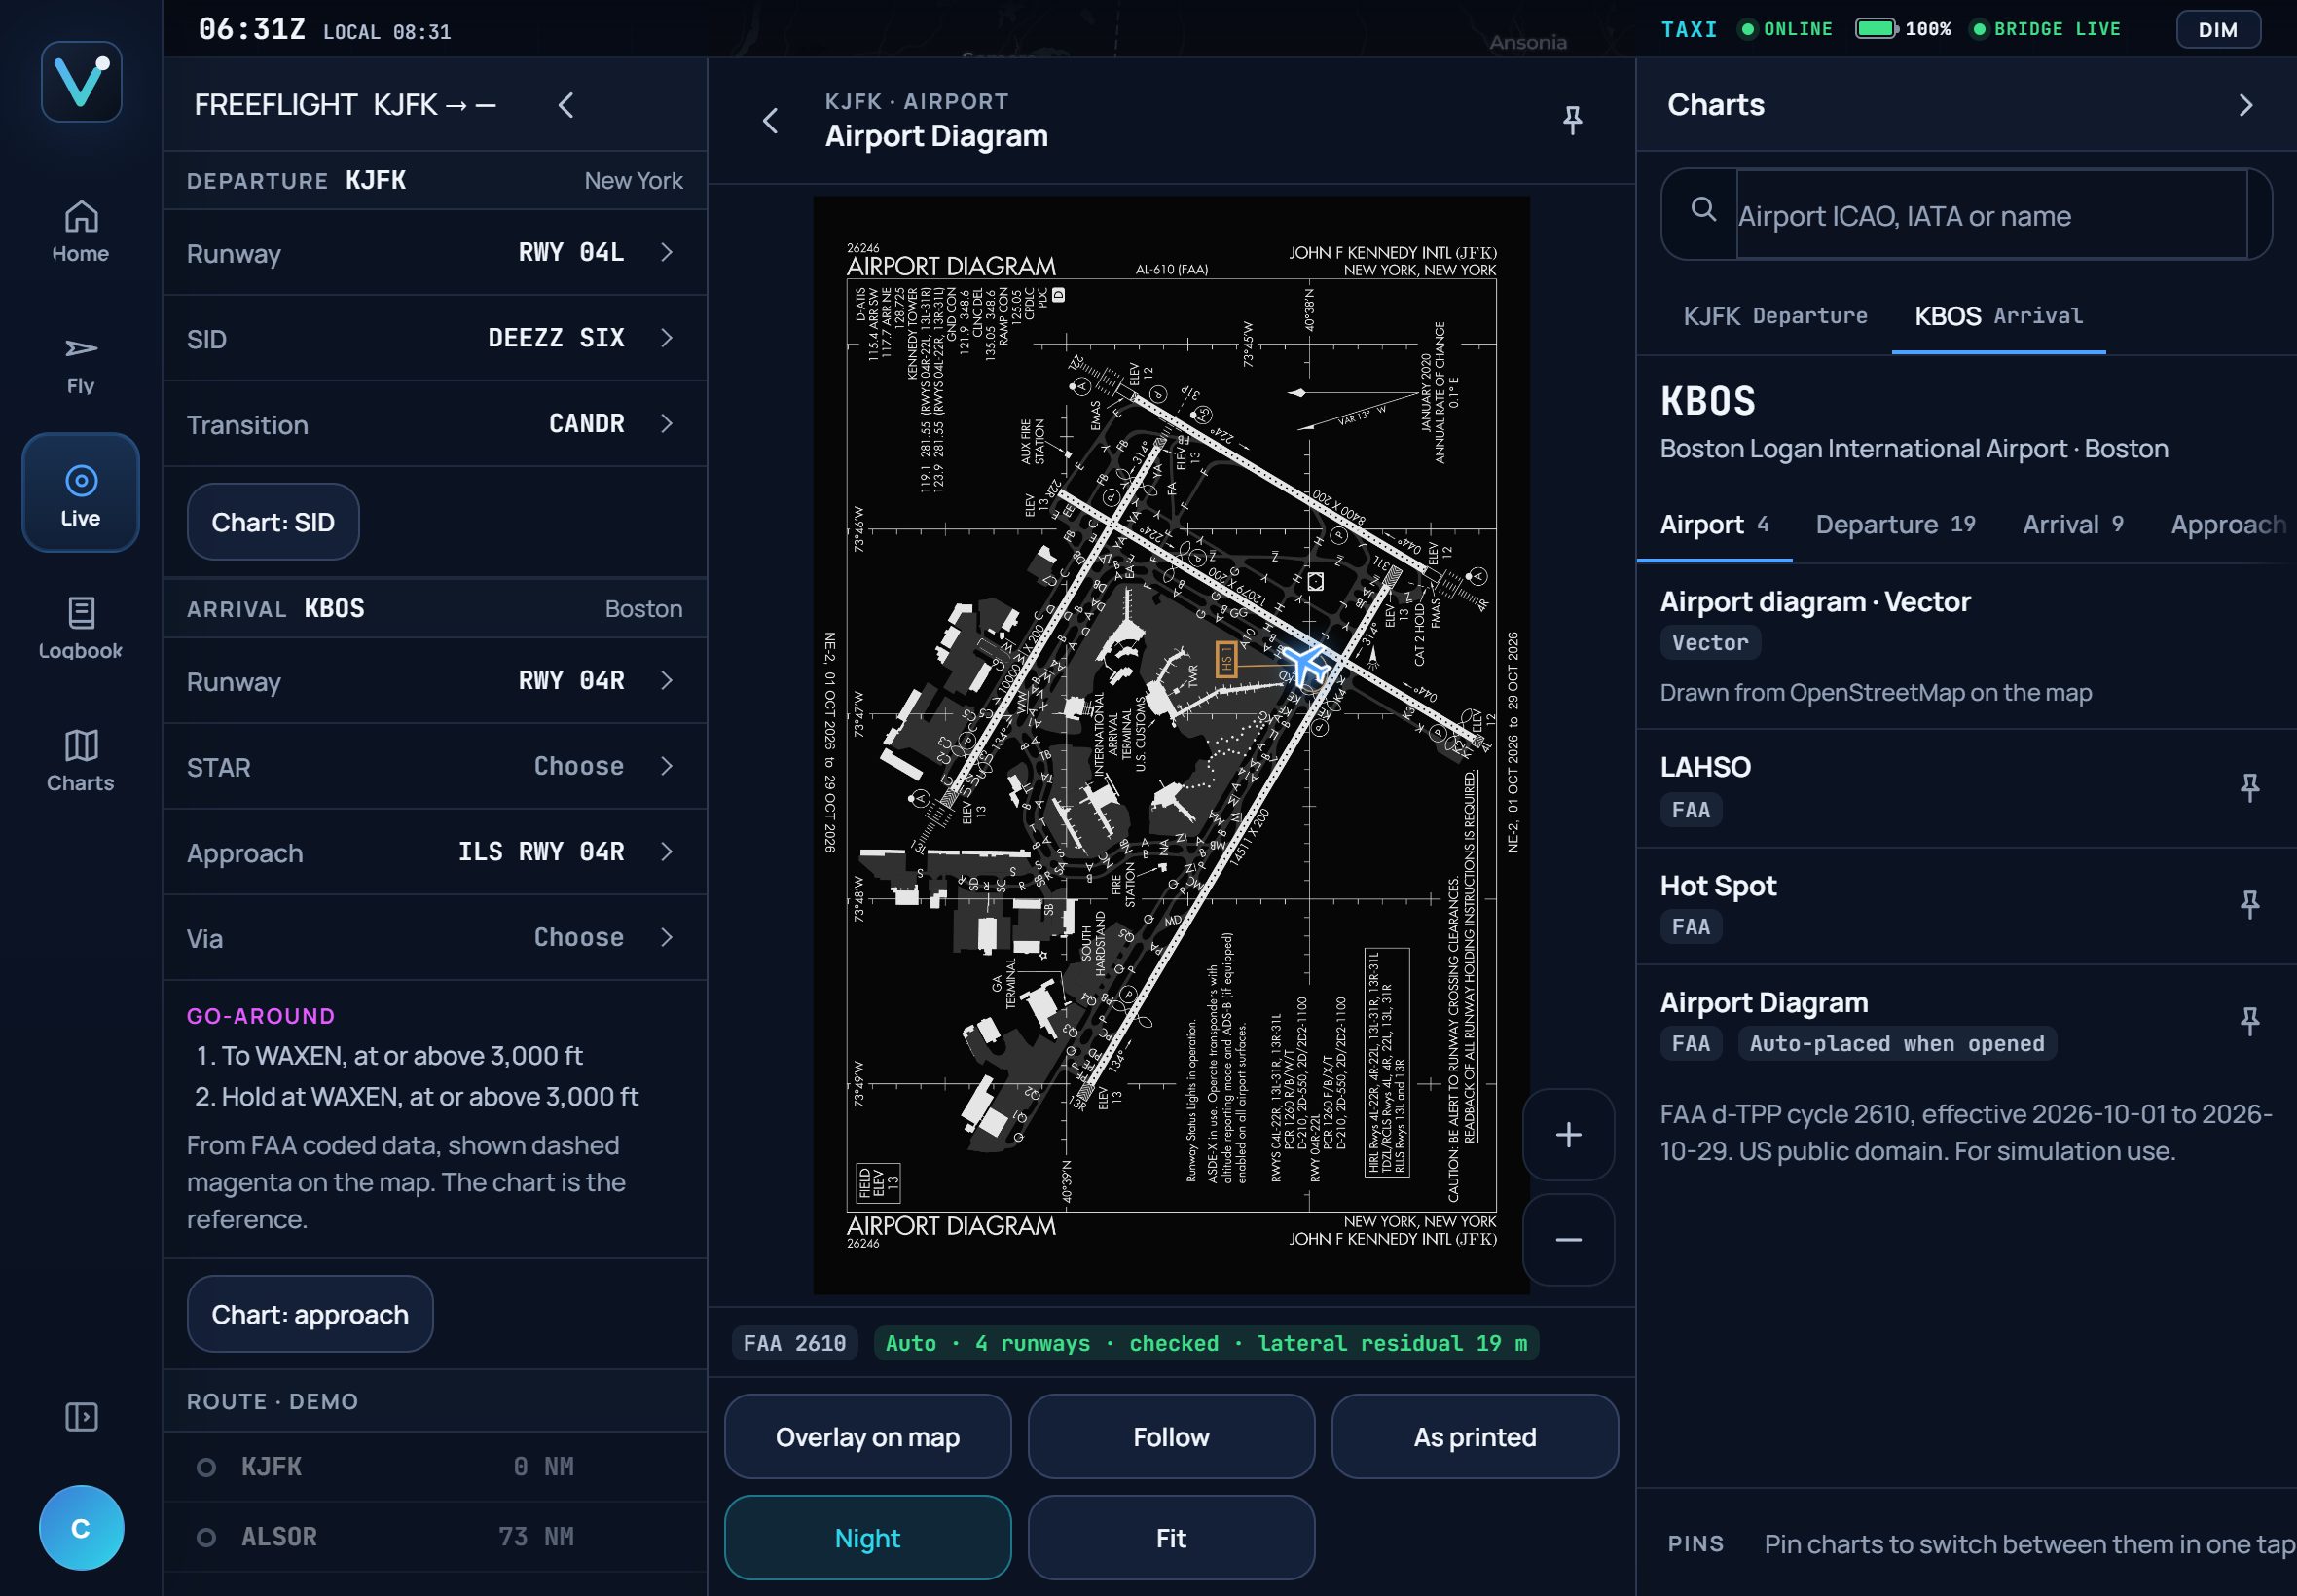The width and height of the screenshot is (2297, 1596).
Task: Toggle Night chart mode
Action: [867, 1538]
